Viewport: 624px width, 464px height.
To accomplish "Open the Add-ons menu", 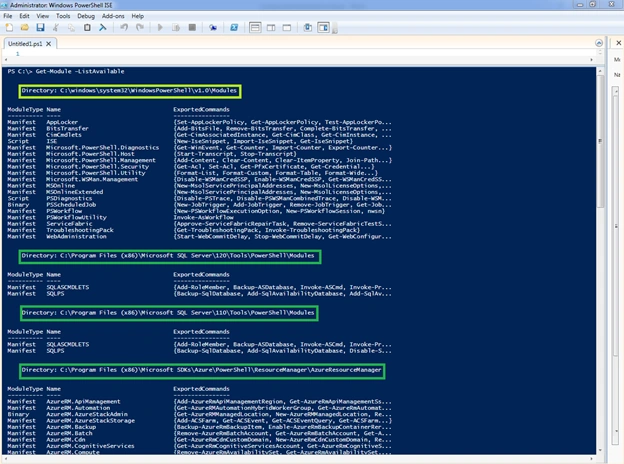I will click(113, 16).
